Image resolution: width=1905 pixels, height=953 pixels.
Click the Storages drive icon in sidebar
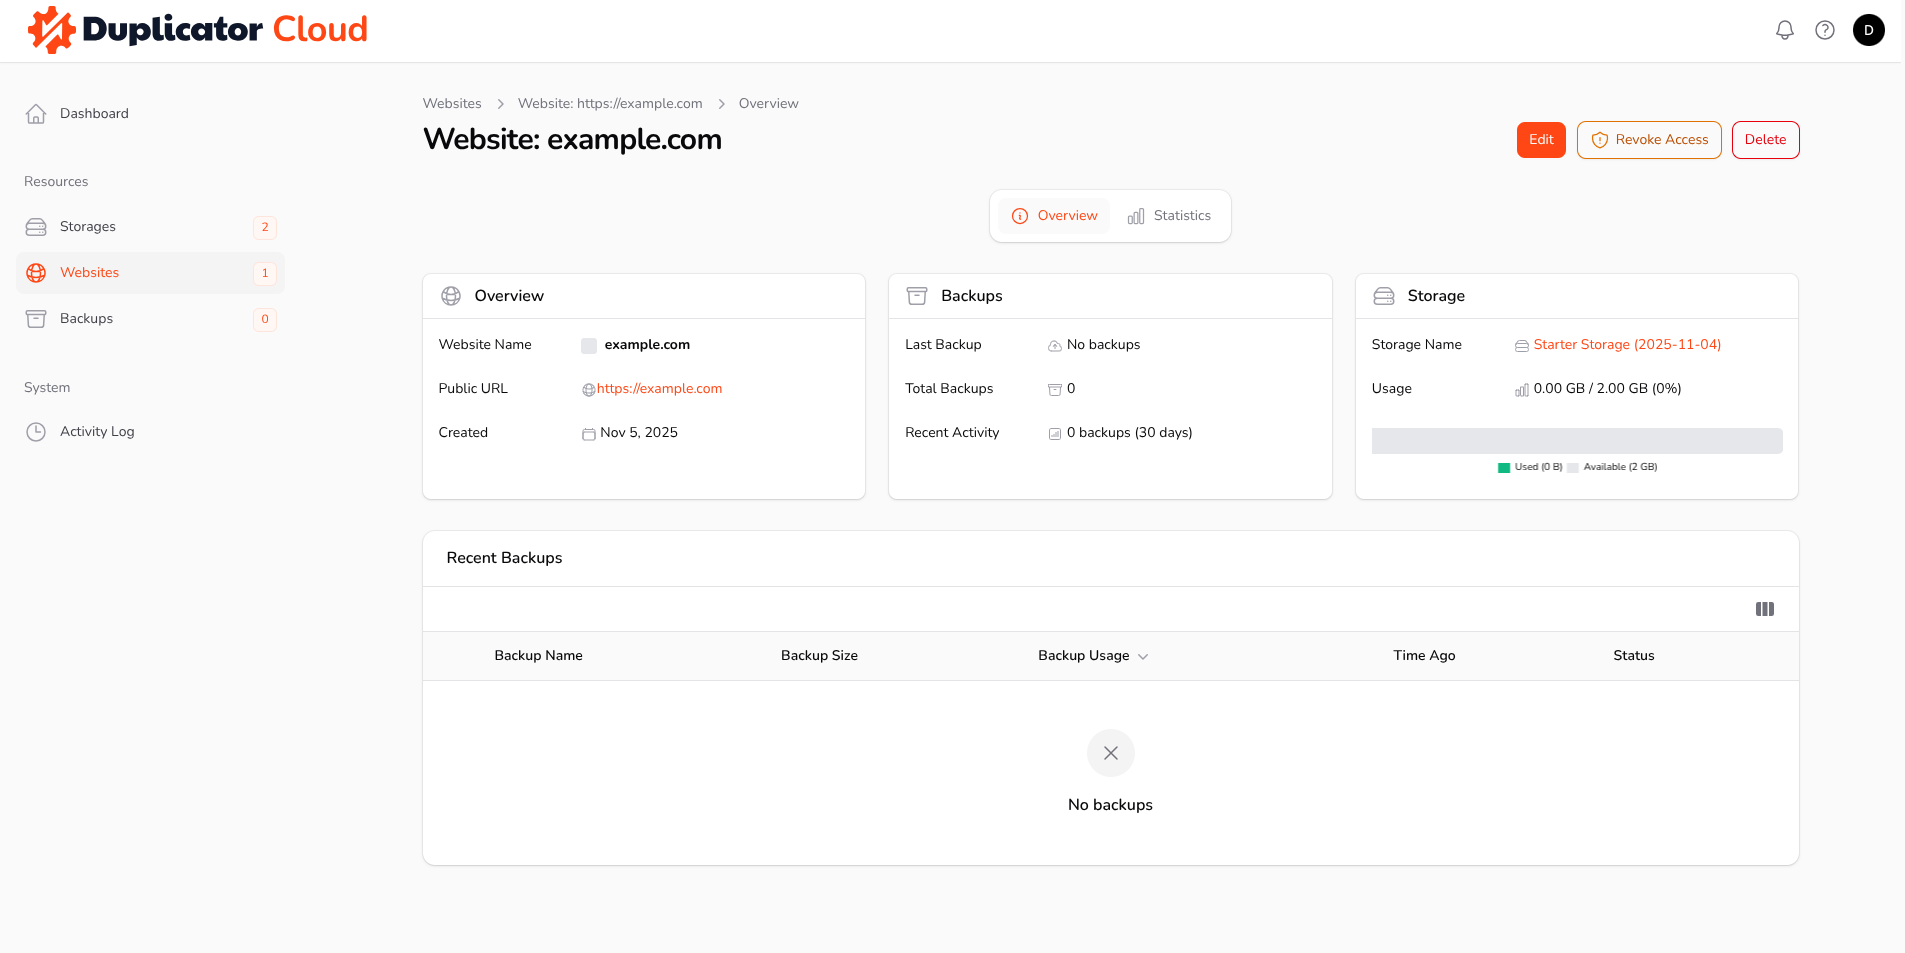(x=36, y=227)
